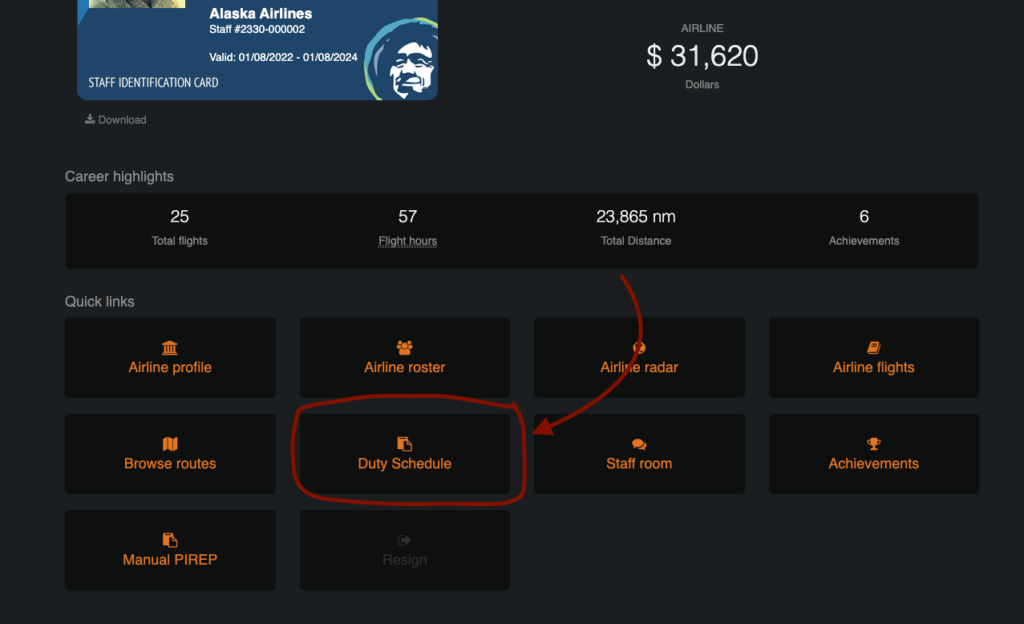
Task: Open the Airline radar quick link
Action: point(639,358)
